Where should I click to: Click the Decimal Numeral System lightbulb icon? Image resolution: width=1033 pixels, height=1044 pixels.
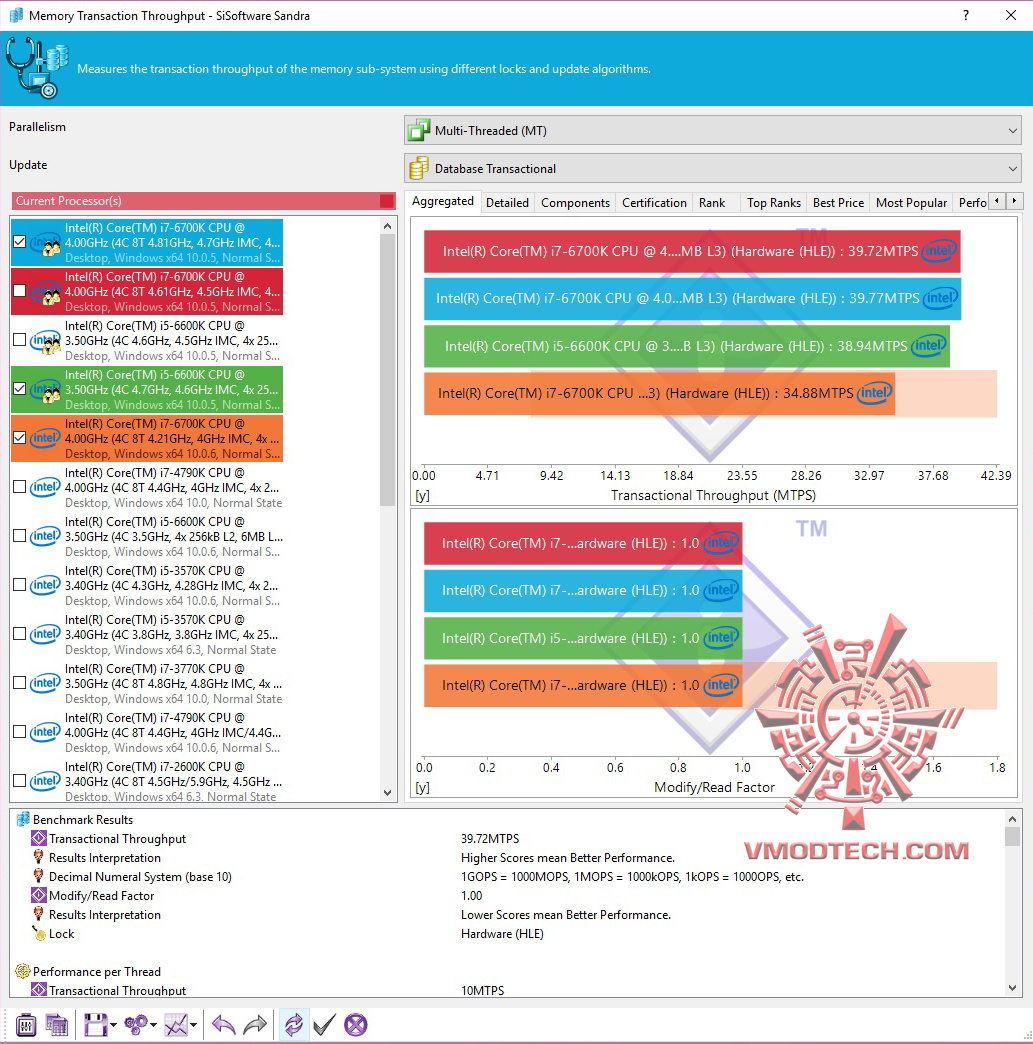[39, 876]
